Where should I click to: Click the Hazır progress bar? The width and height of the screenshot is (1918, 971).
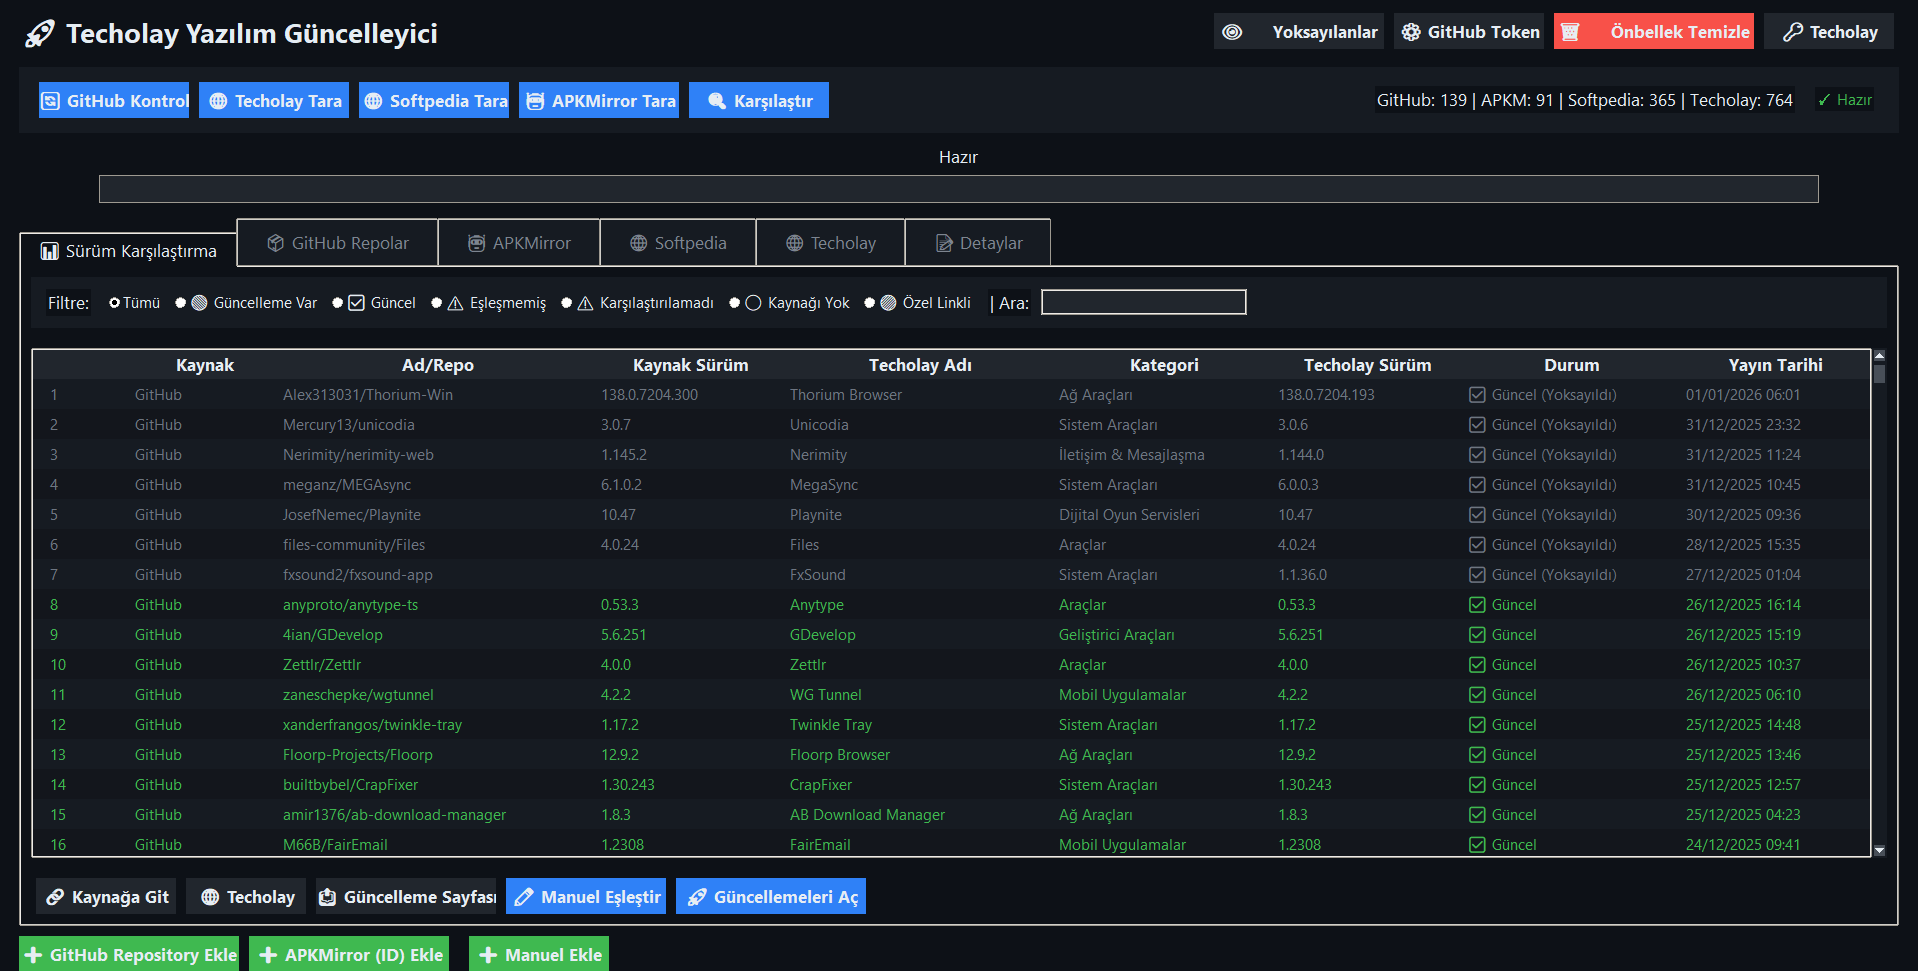958,189
